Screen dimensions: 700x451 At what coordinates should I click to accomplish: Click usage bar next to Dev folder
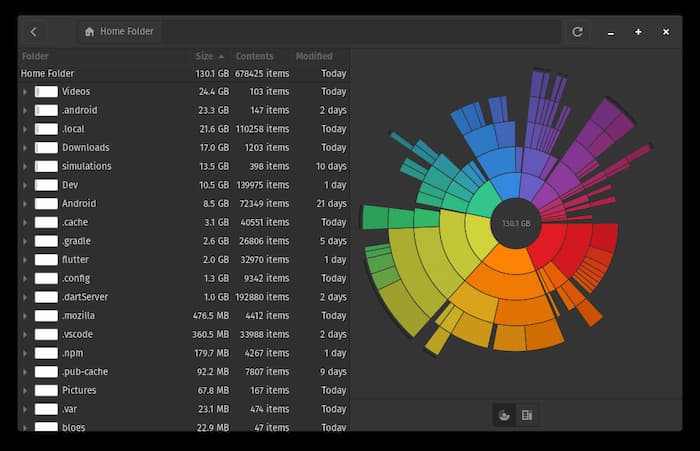tap(46, 185)
